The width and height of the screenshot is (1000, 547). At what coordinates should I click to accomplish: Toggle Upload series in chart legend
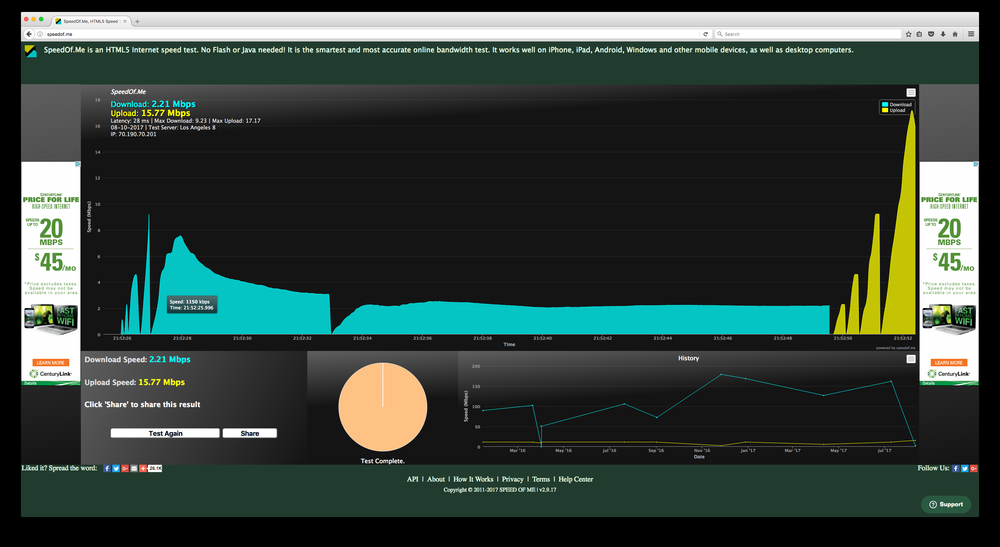893,110
